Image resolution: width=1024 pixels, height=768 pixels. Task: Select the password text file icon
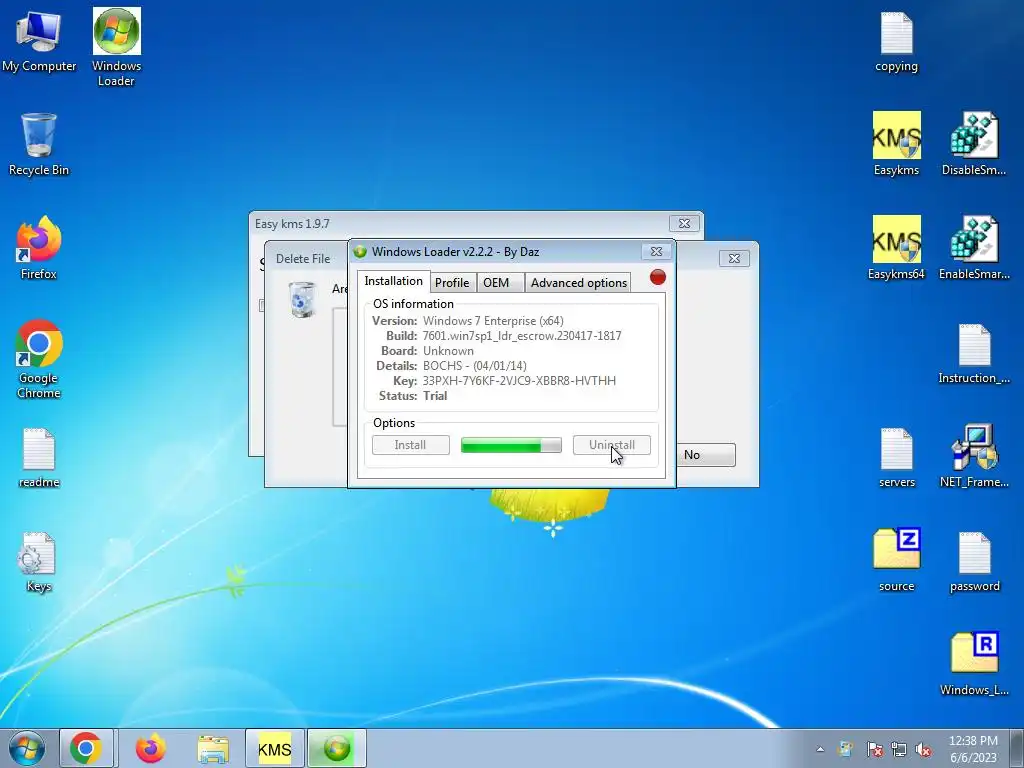click(974, 562)
